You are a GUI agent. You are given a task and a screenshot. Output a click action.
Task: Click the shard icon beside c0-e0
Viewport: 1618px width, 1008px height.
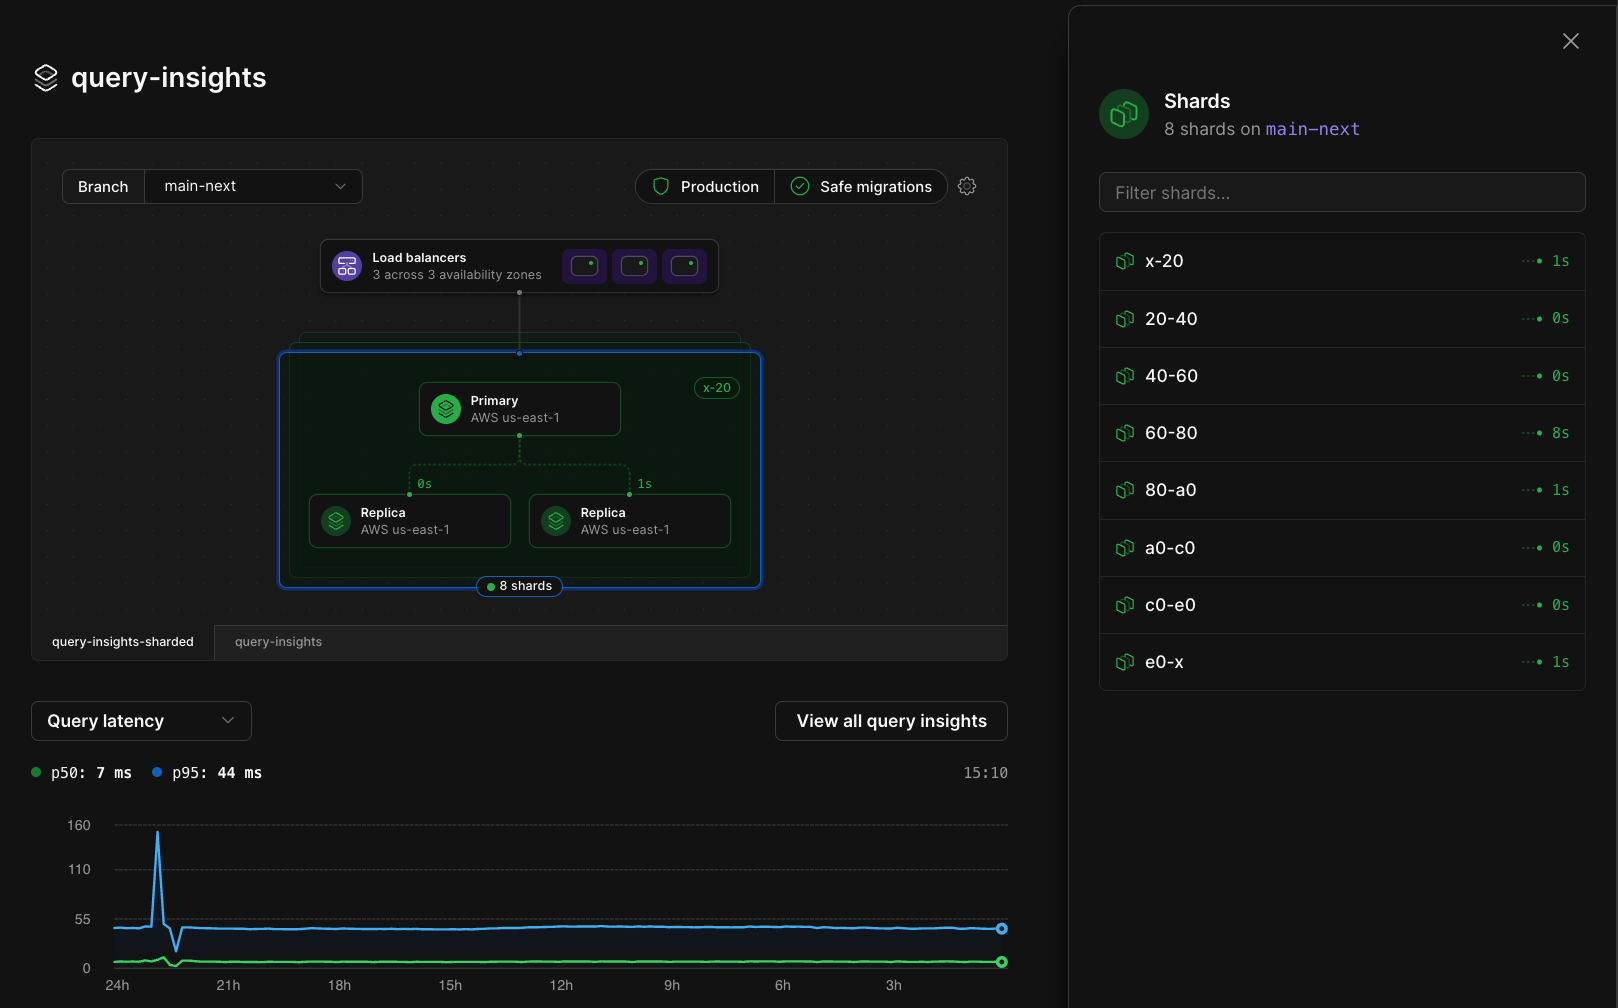pos(1125,605)
